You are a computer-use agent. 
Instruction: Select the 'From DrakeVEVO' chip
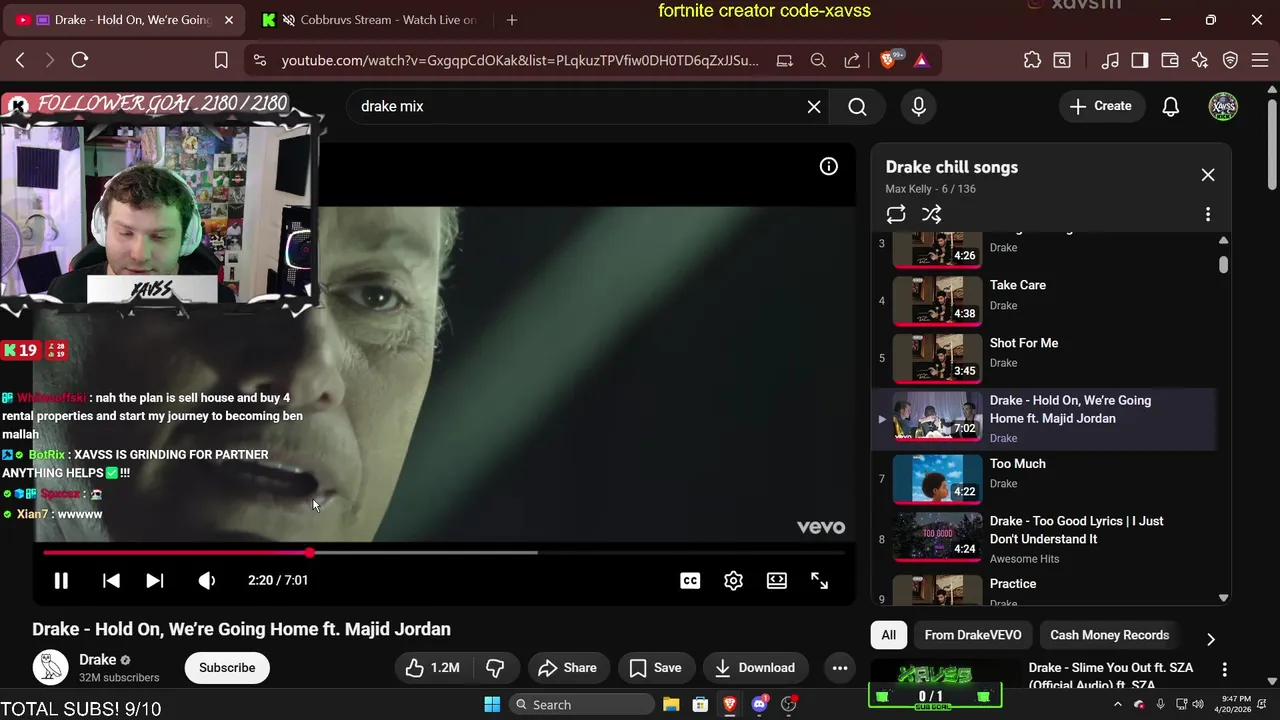coord(973,635)
